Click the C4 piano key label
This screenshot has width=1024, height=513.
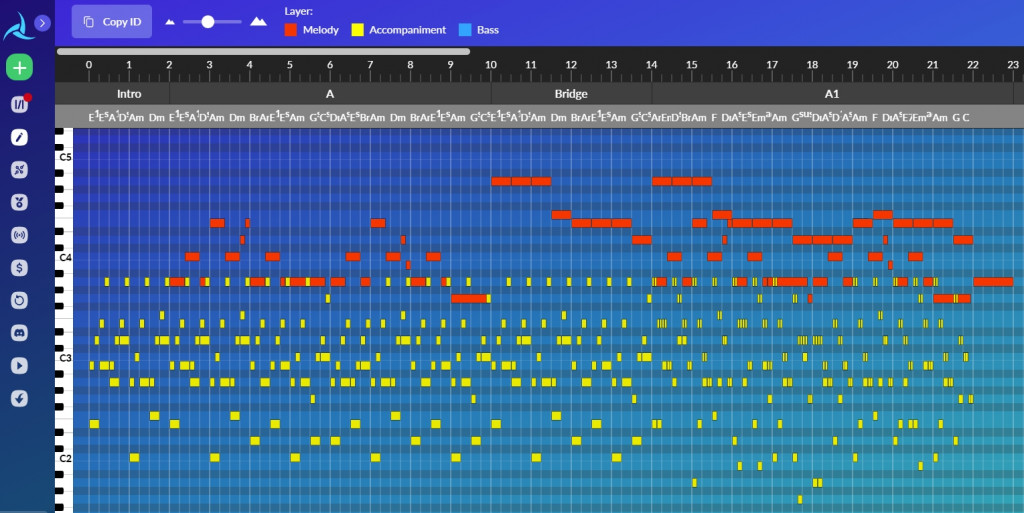coord(65,258)
